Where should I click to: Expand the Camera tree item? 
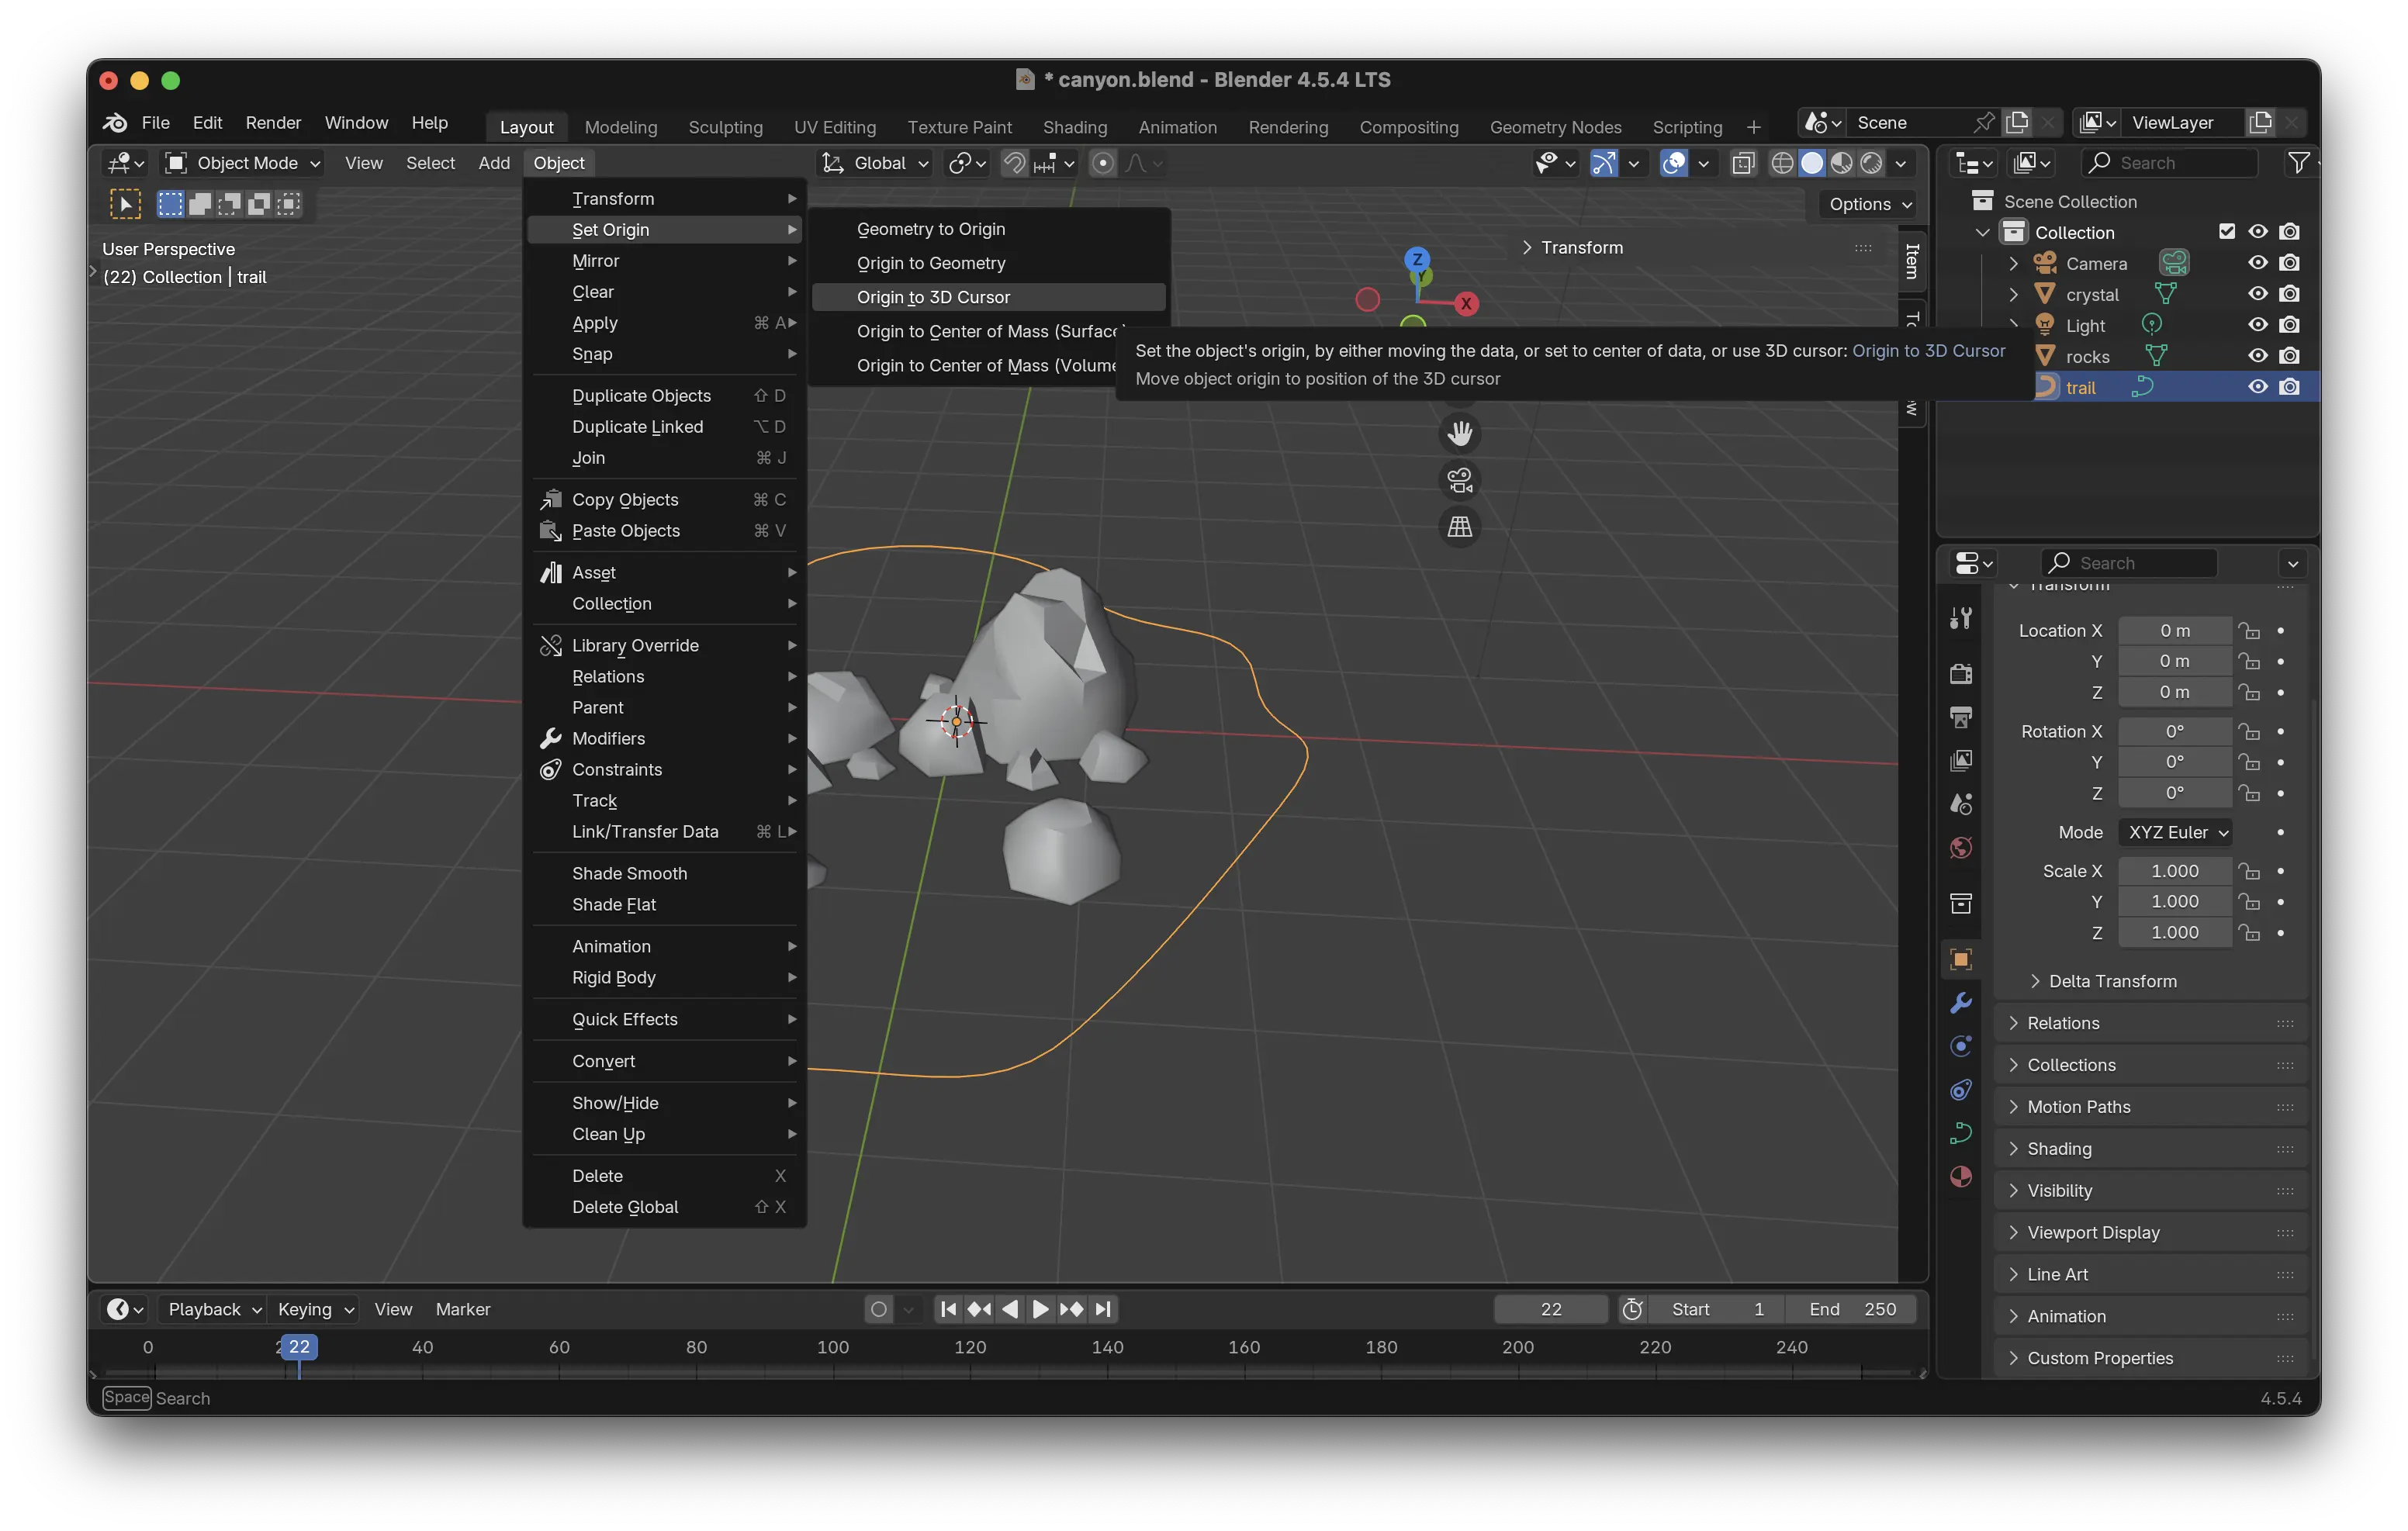(2014, 263)
